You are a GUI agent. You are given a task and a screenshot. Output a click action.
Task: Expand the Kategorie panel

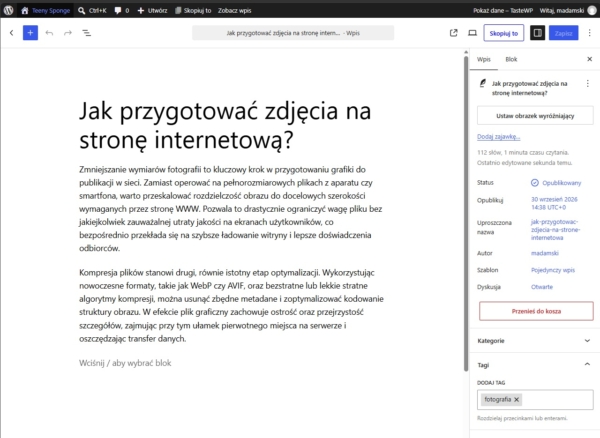click(534, 340)
